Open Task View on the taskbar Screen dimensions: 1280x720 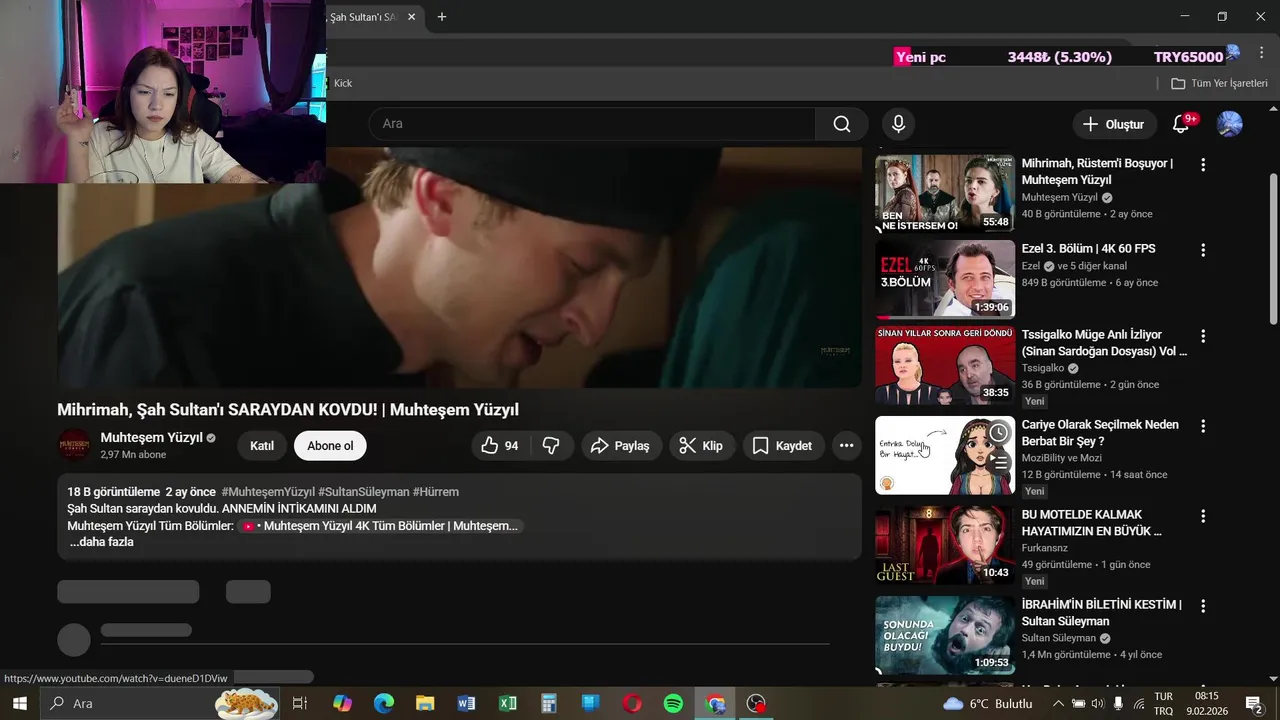click(299, 703)
